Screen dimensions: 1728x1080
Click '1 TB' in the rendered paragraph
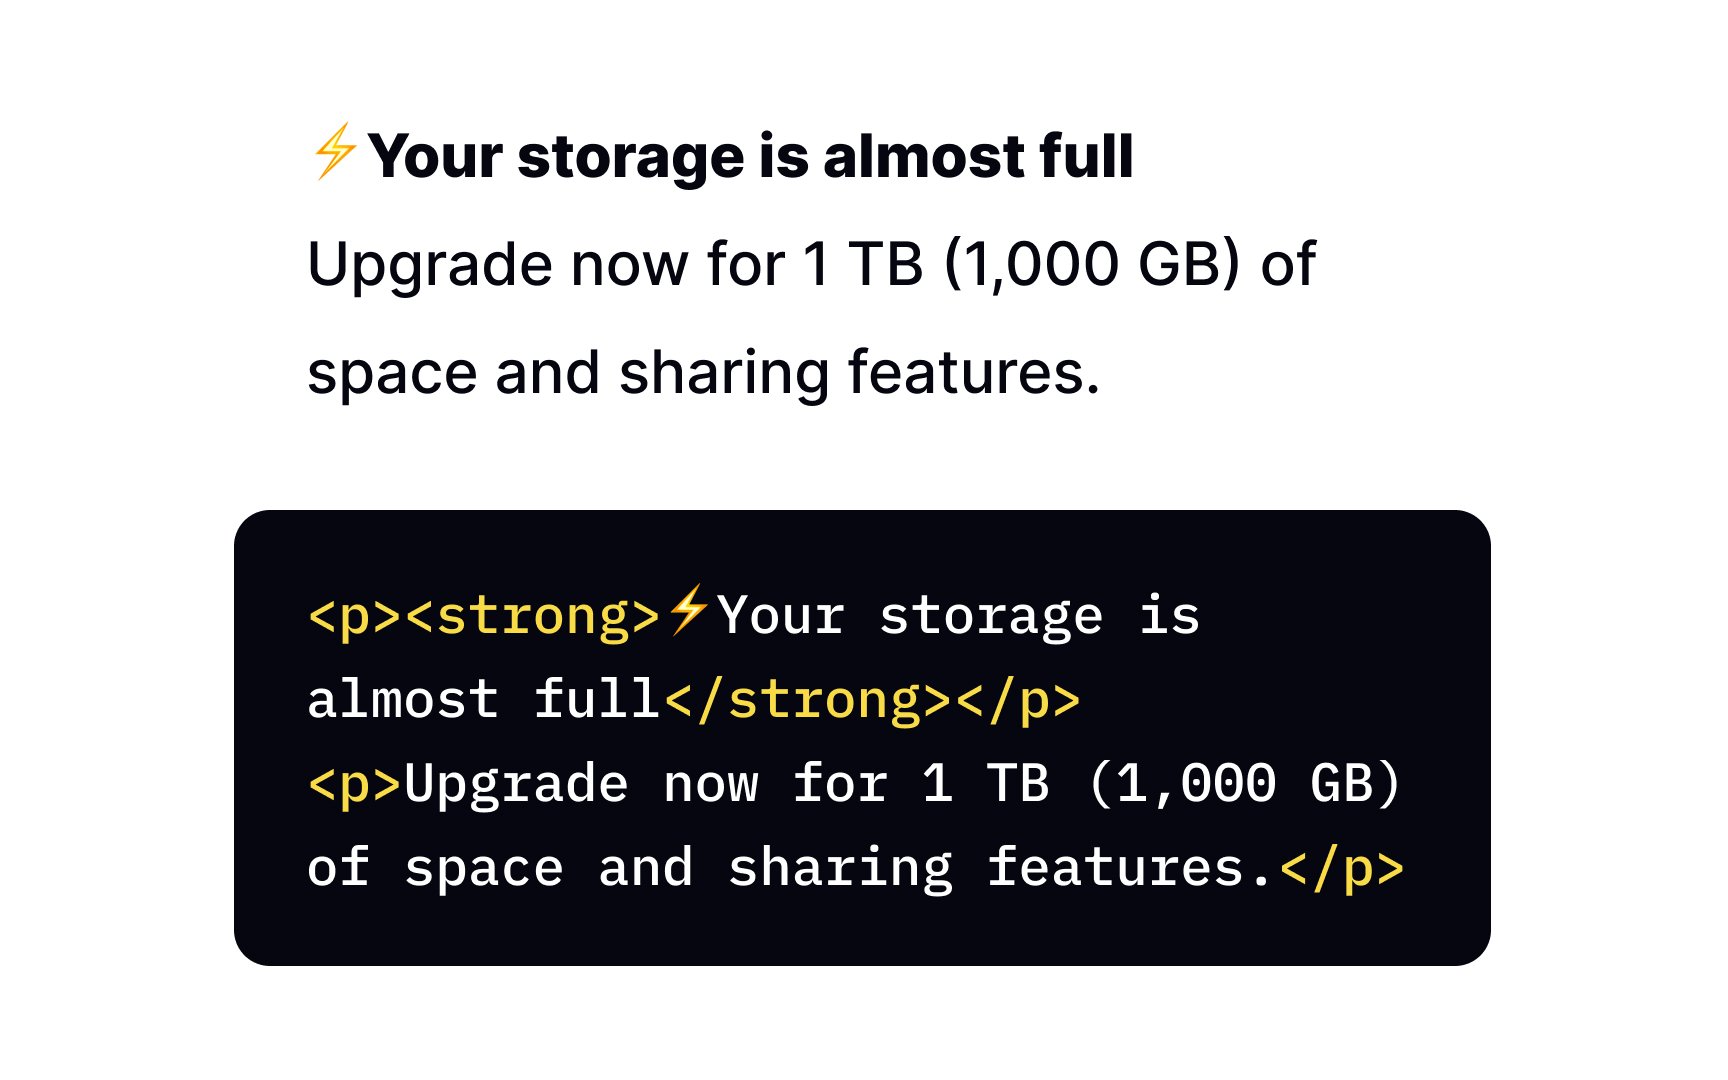pos(862,264)
